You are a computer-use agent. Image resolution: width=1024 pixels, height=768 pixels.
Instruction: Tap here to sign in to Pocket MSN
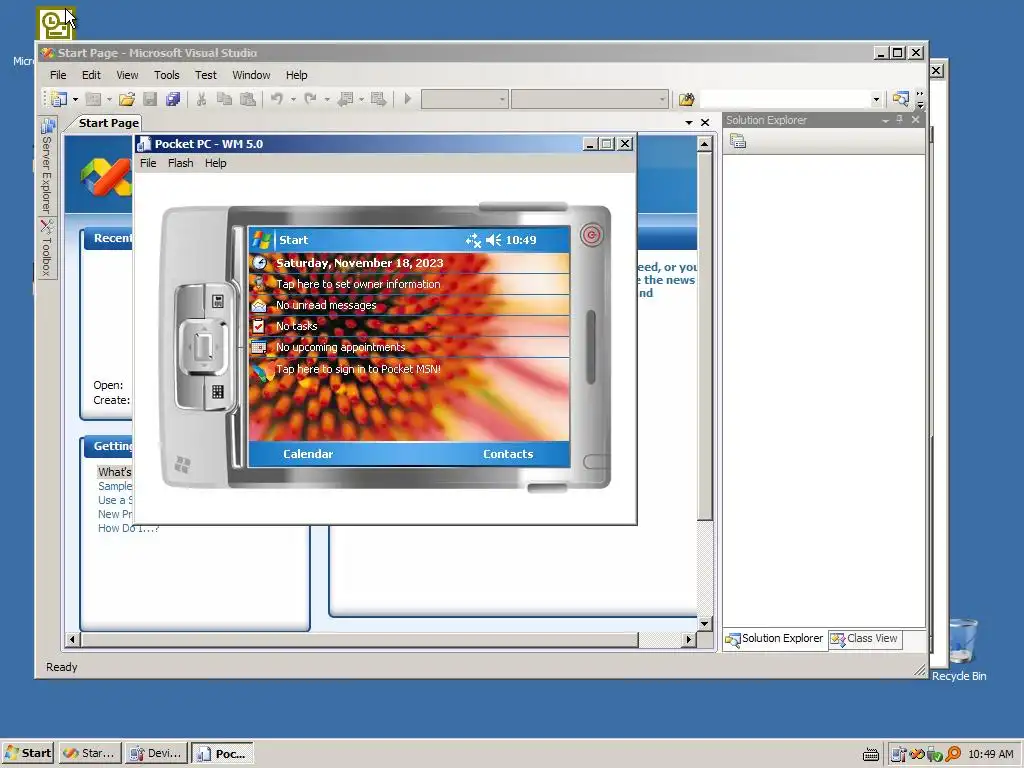(409, 370)
